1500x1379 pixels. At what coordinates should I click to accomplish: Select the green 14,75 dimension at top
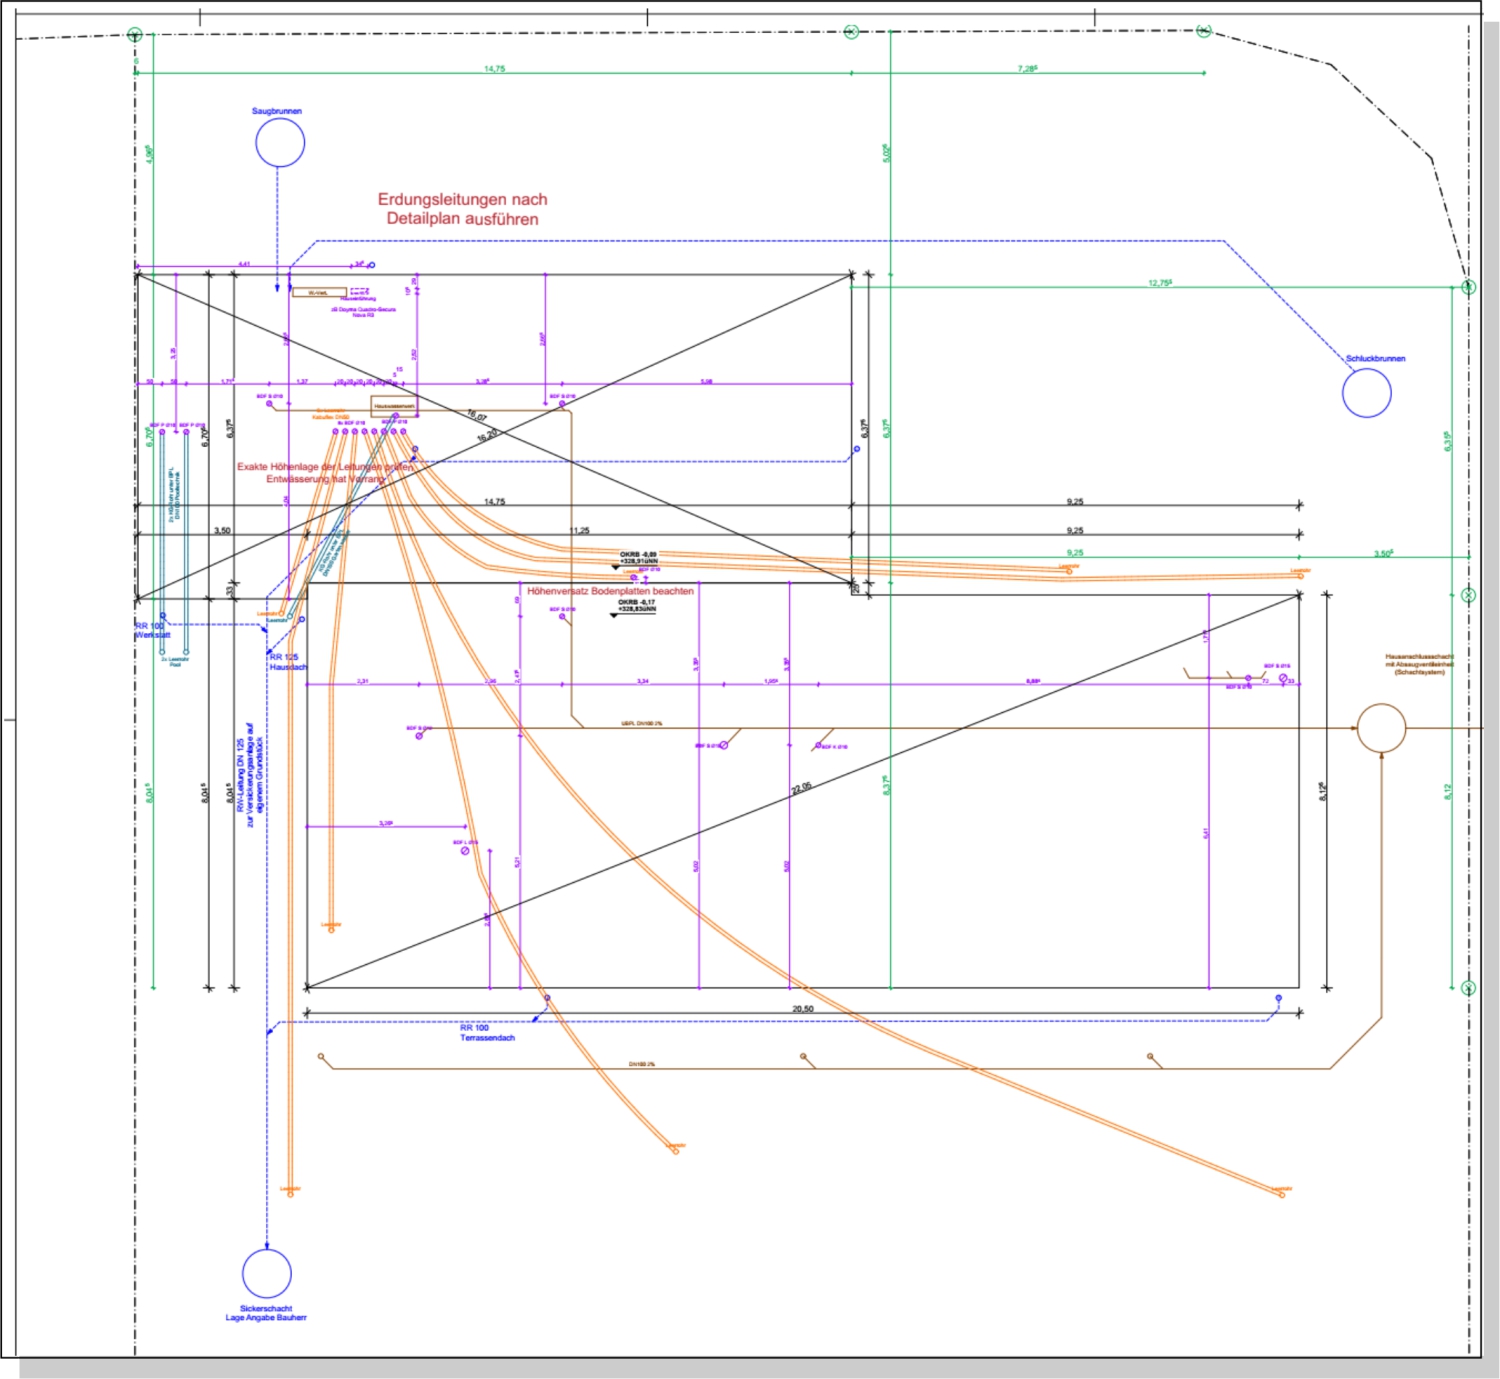tap(494, 69)
